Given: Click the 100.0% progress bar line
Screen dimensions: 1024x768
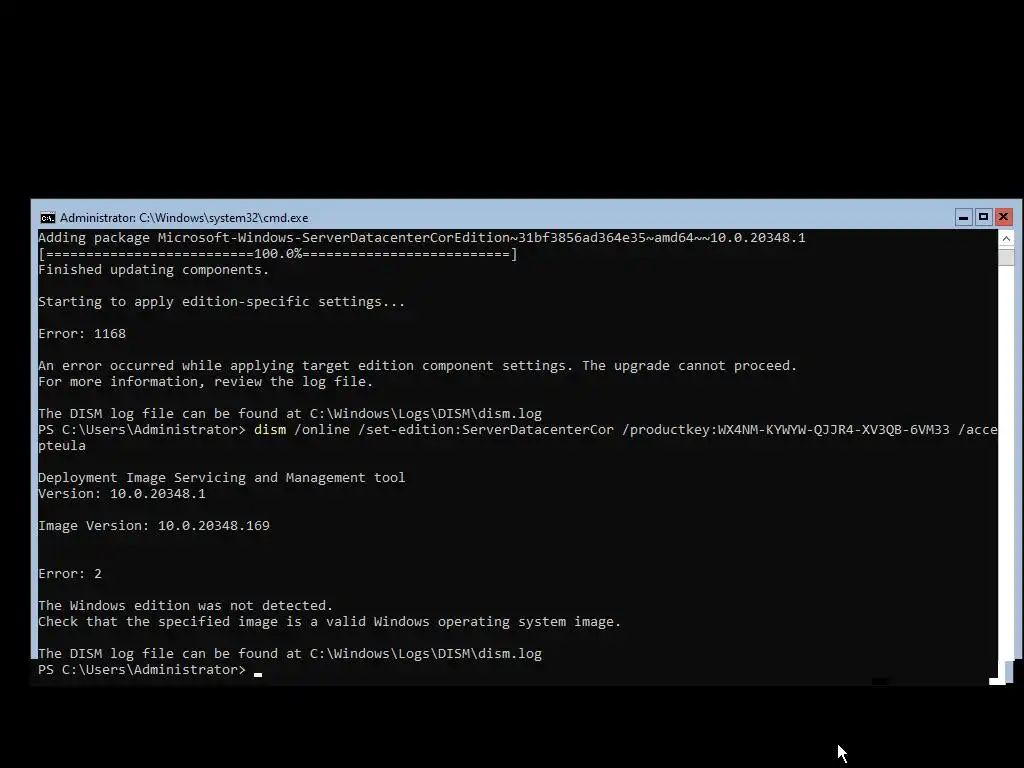Looking at the screenshot, I should click(x=278, y=253).
